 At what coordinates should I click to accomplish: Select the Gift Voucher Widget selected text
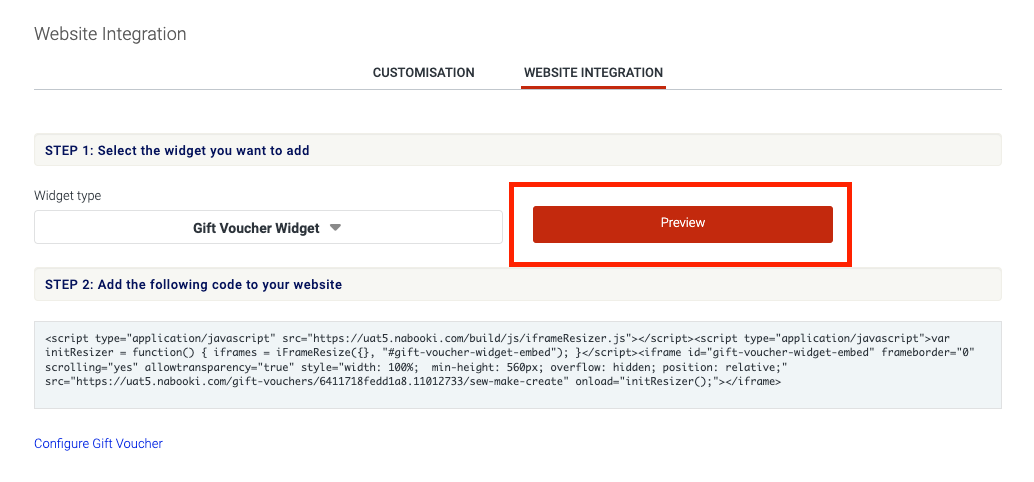click(256, 228)
